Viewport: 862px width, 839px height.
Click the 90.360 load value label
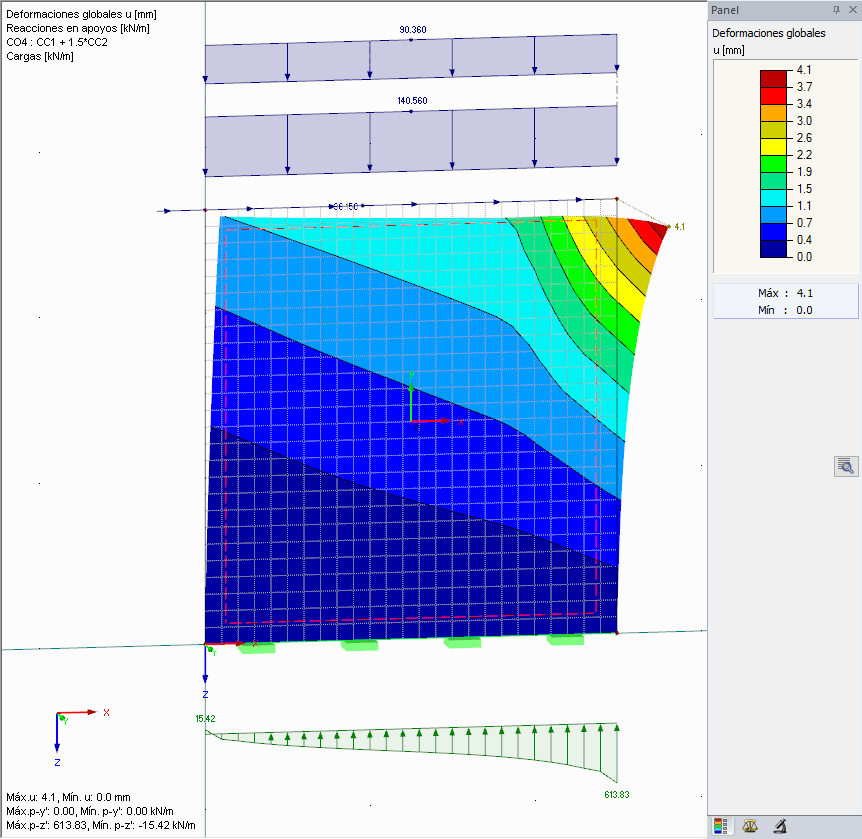[x=412, y=30]
